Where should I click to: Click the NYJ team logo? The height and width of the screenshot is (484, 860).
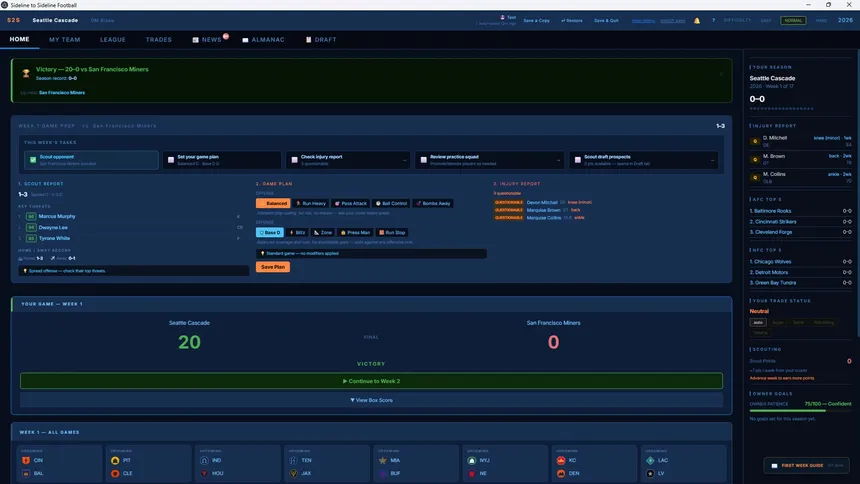point(472,460)
